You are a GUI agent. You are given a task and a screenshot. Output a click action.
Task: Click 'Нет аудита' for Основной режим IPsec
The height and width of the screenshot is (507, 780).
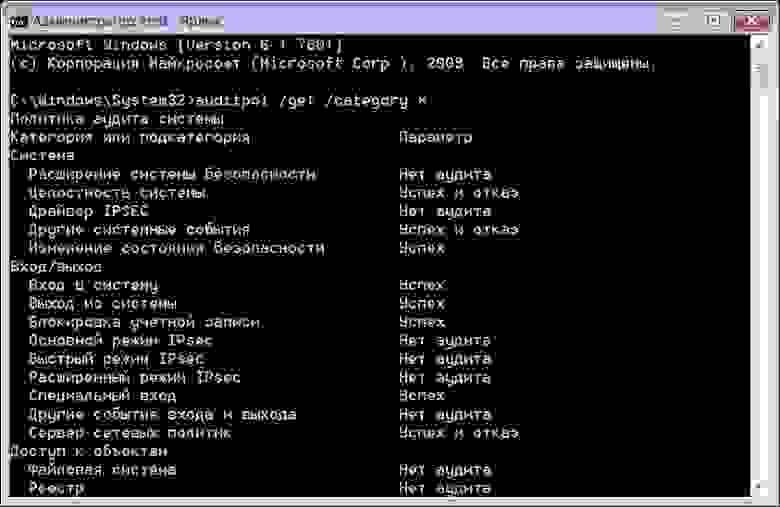point(445,341)
